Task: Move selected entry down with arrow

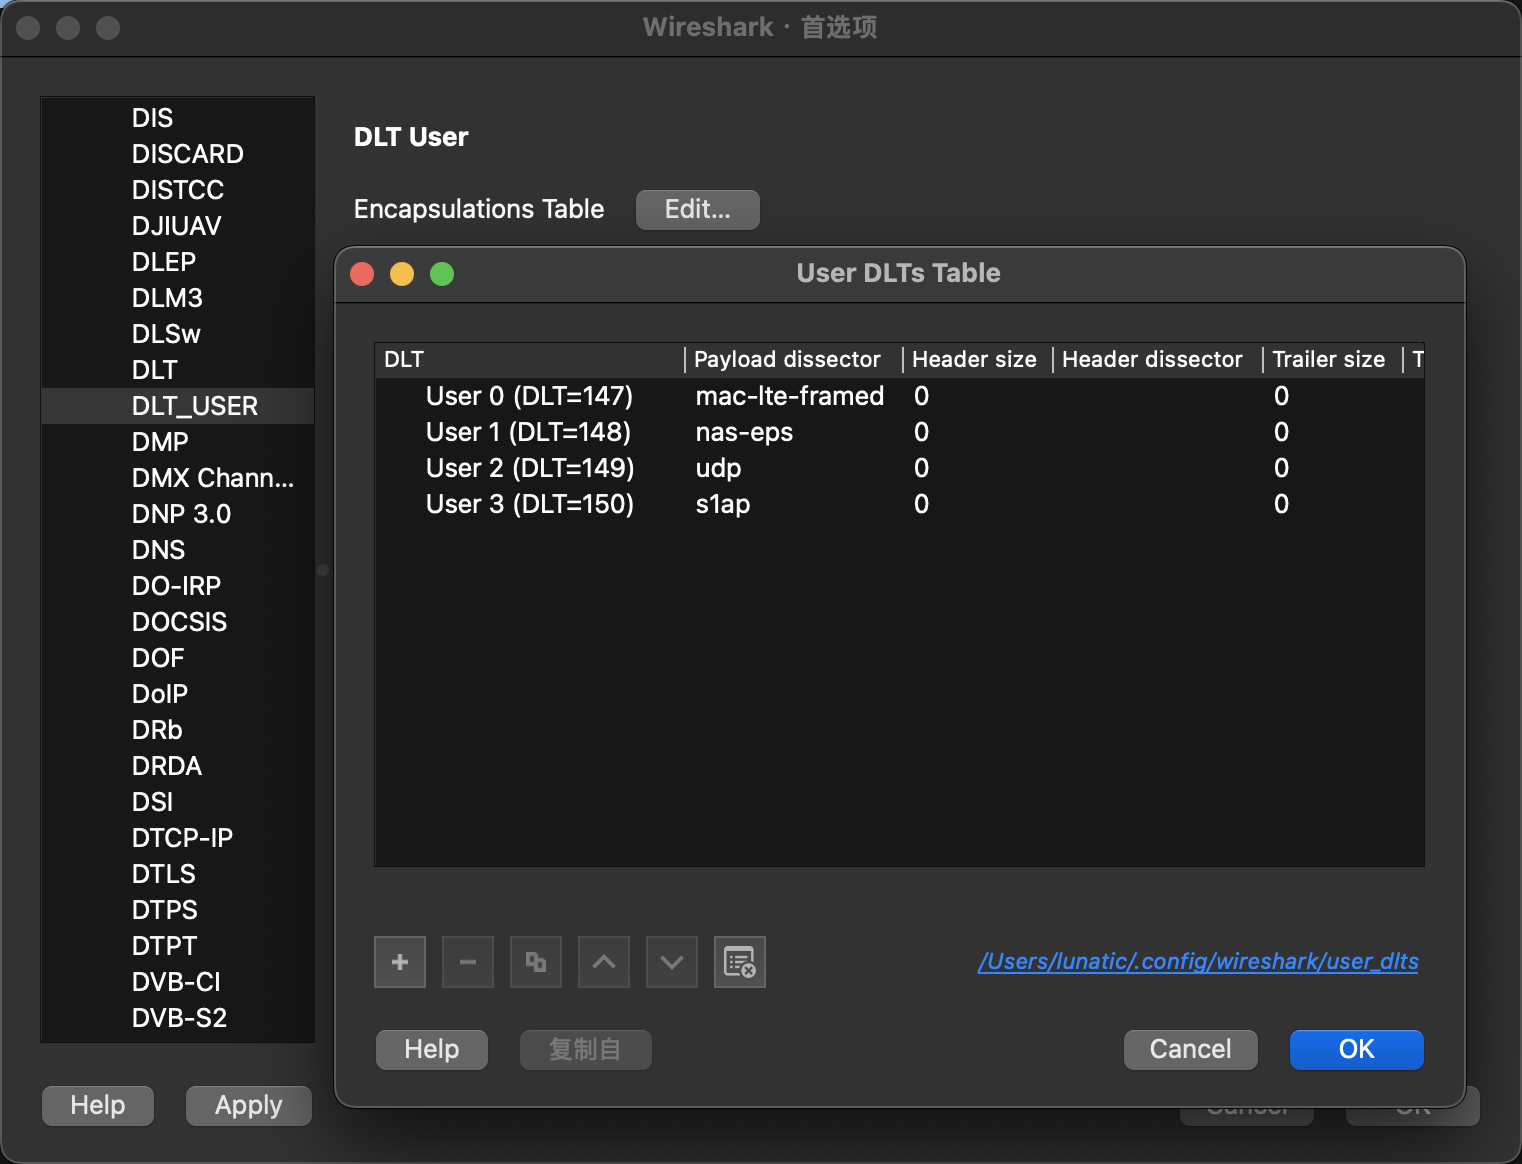Action: pyautogui.click(x=672, y=962)
